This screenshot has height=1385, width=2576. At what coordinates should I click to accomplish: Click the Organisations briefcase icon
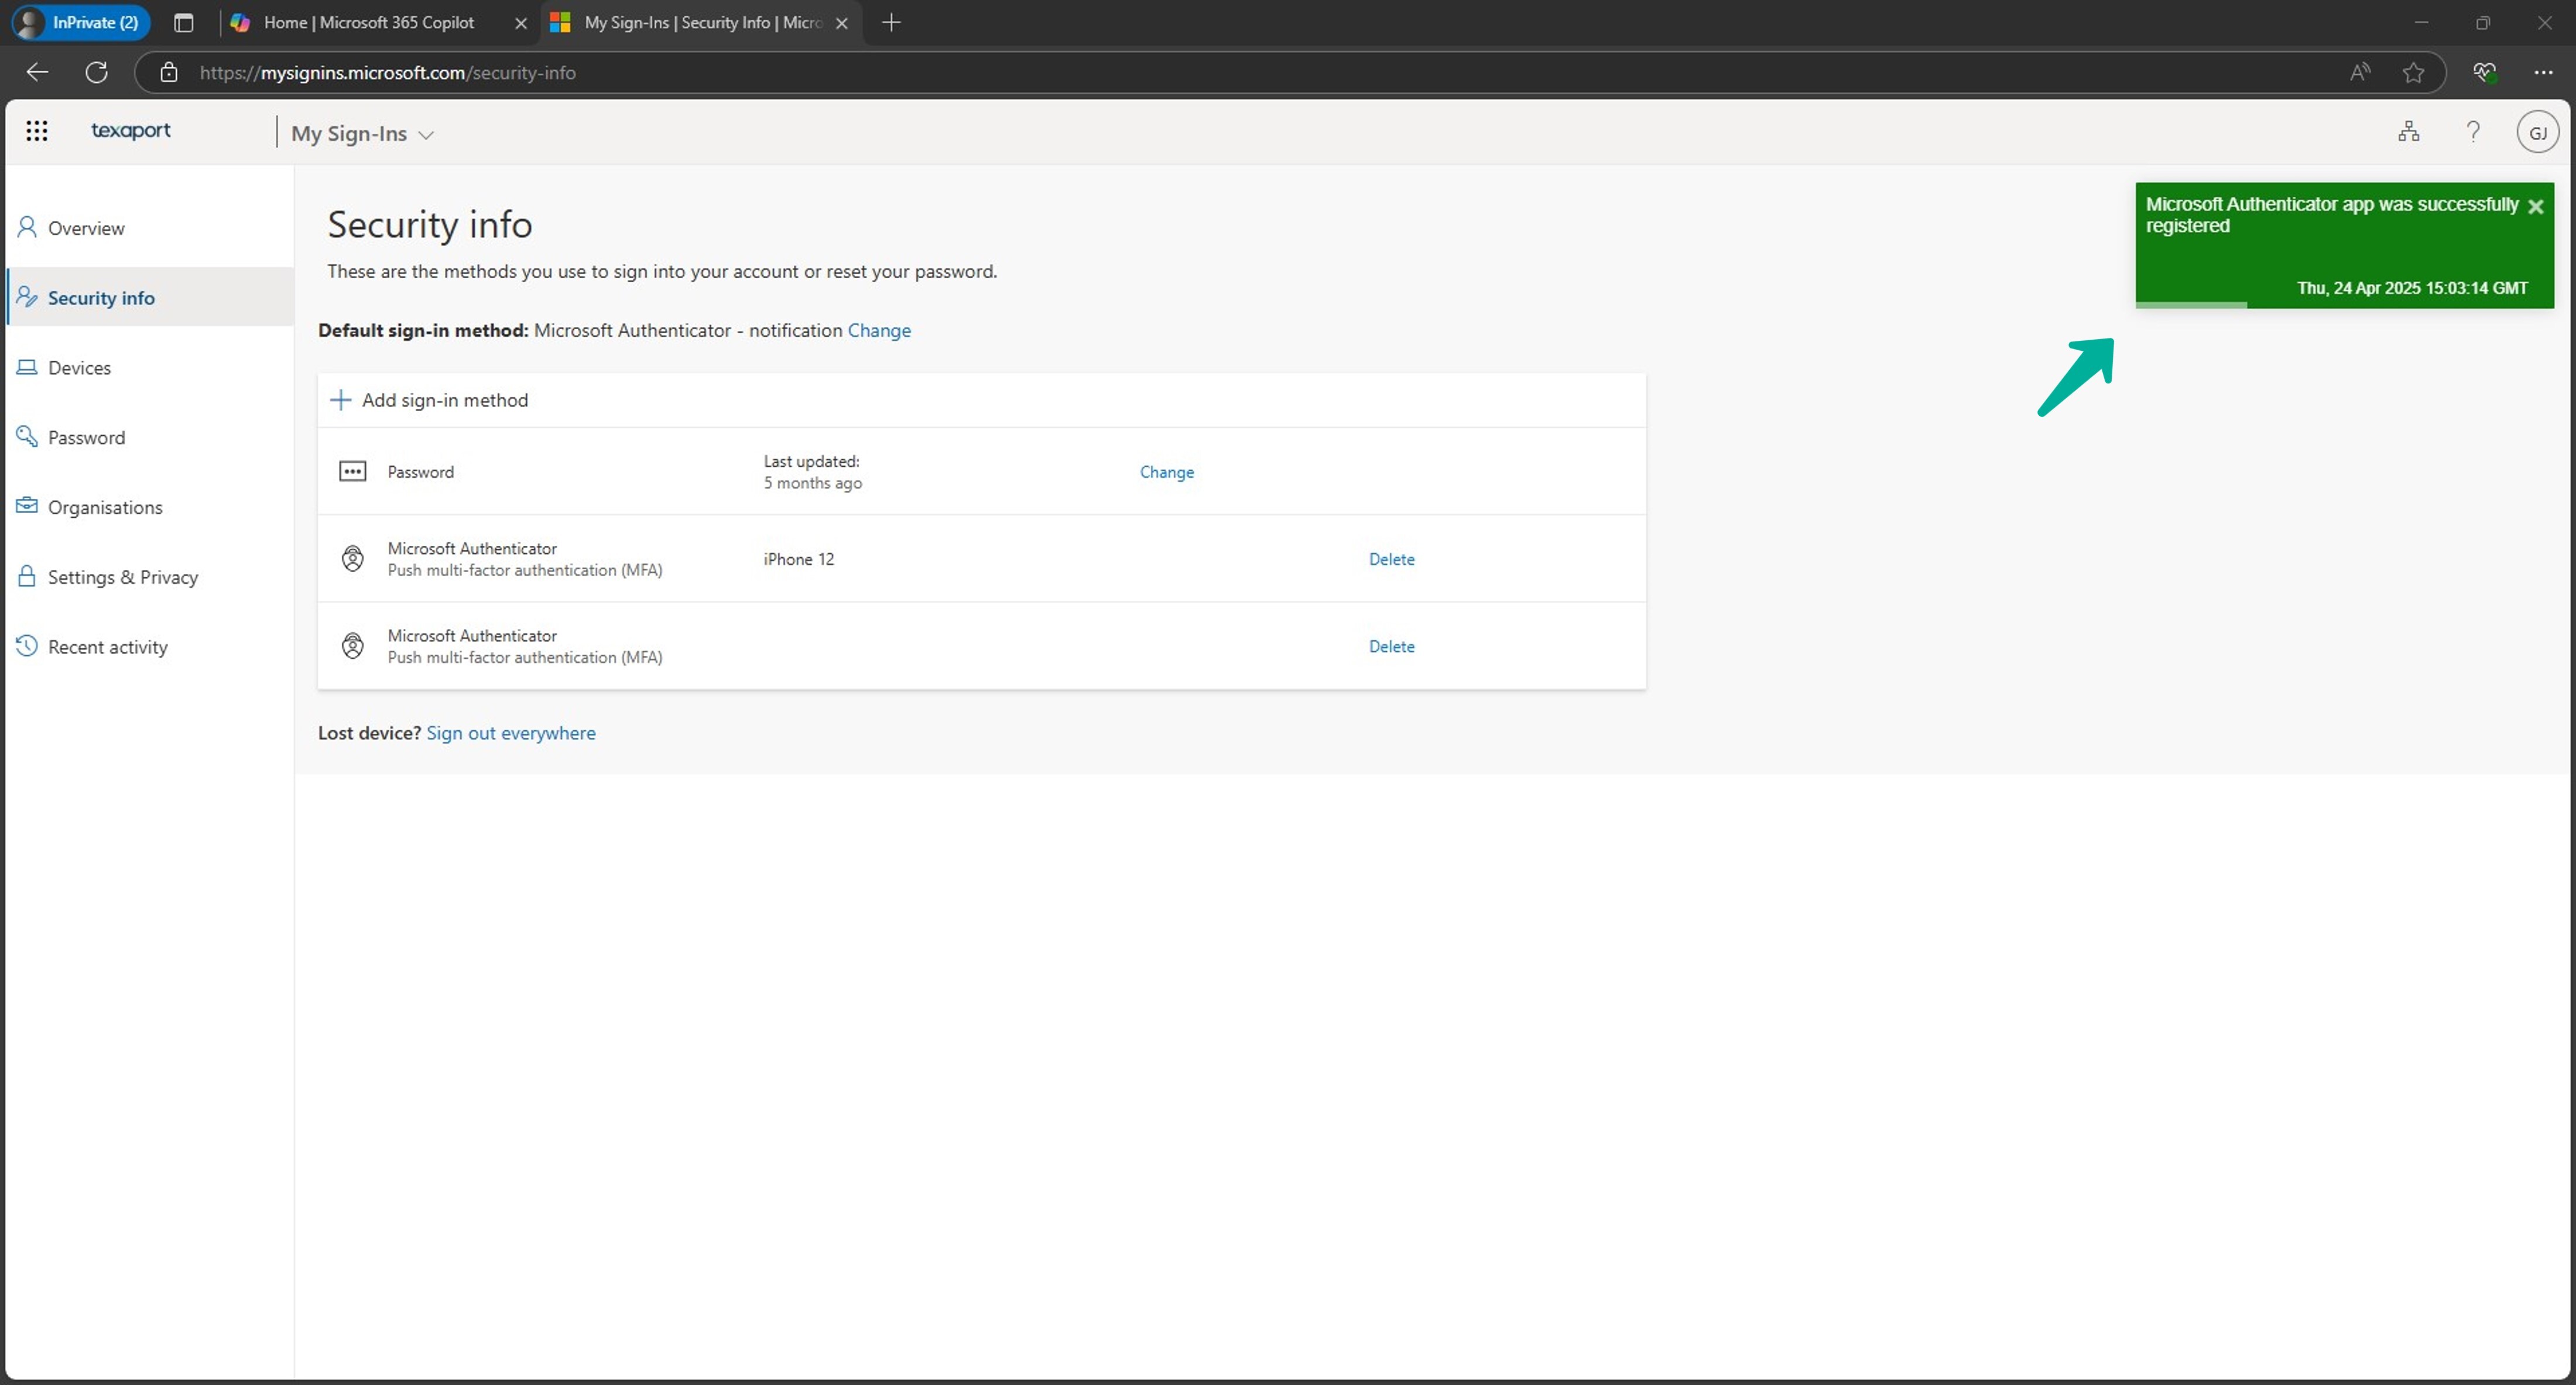coord(27,506)
